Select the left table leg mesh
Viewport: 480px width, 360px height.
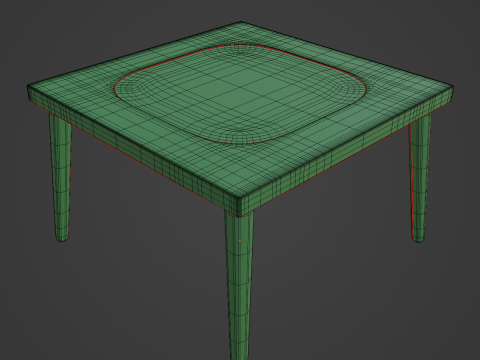coord(60,177)
